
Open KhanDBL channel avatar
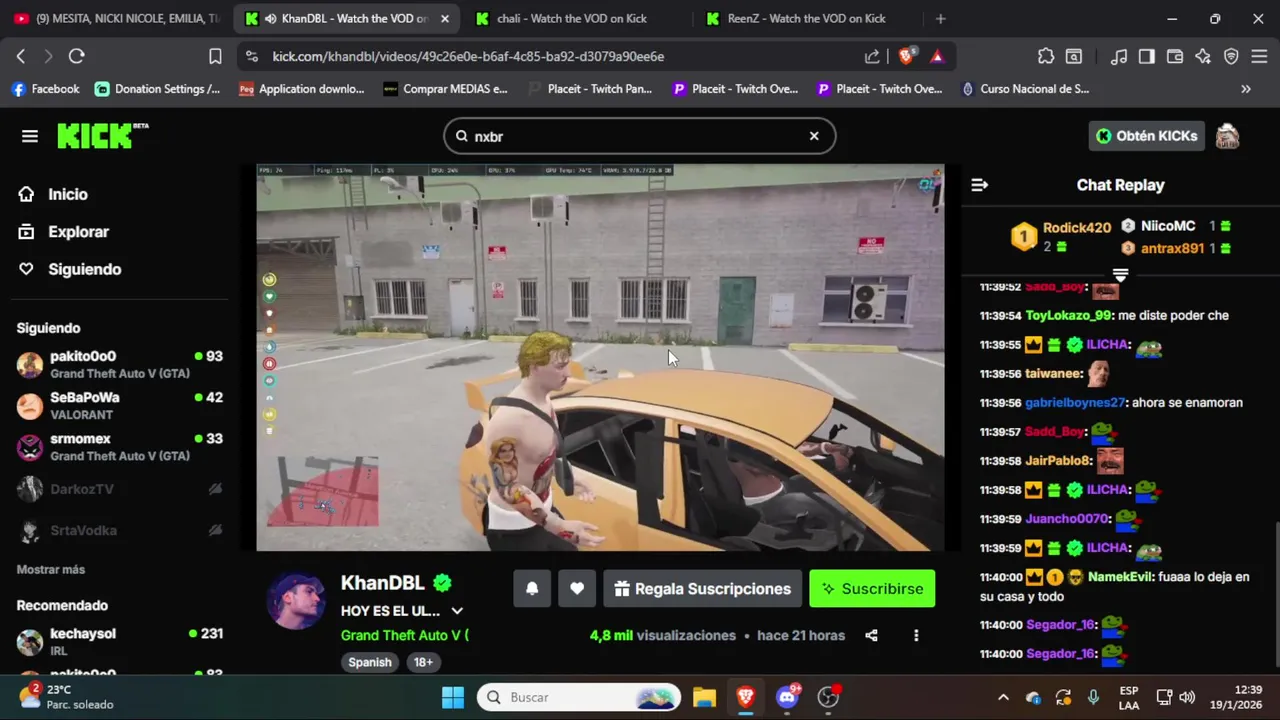(x=295, y=601)
